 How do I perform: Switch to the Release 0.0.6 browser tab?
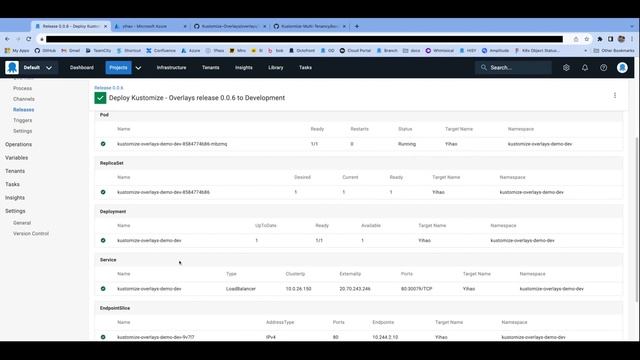(70, 26)
